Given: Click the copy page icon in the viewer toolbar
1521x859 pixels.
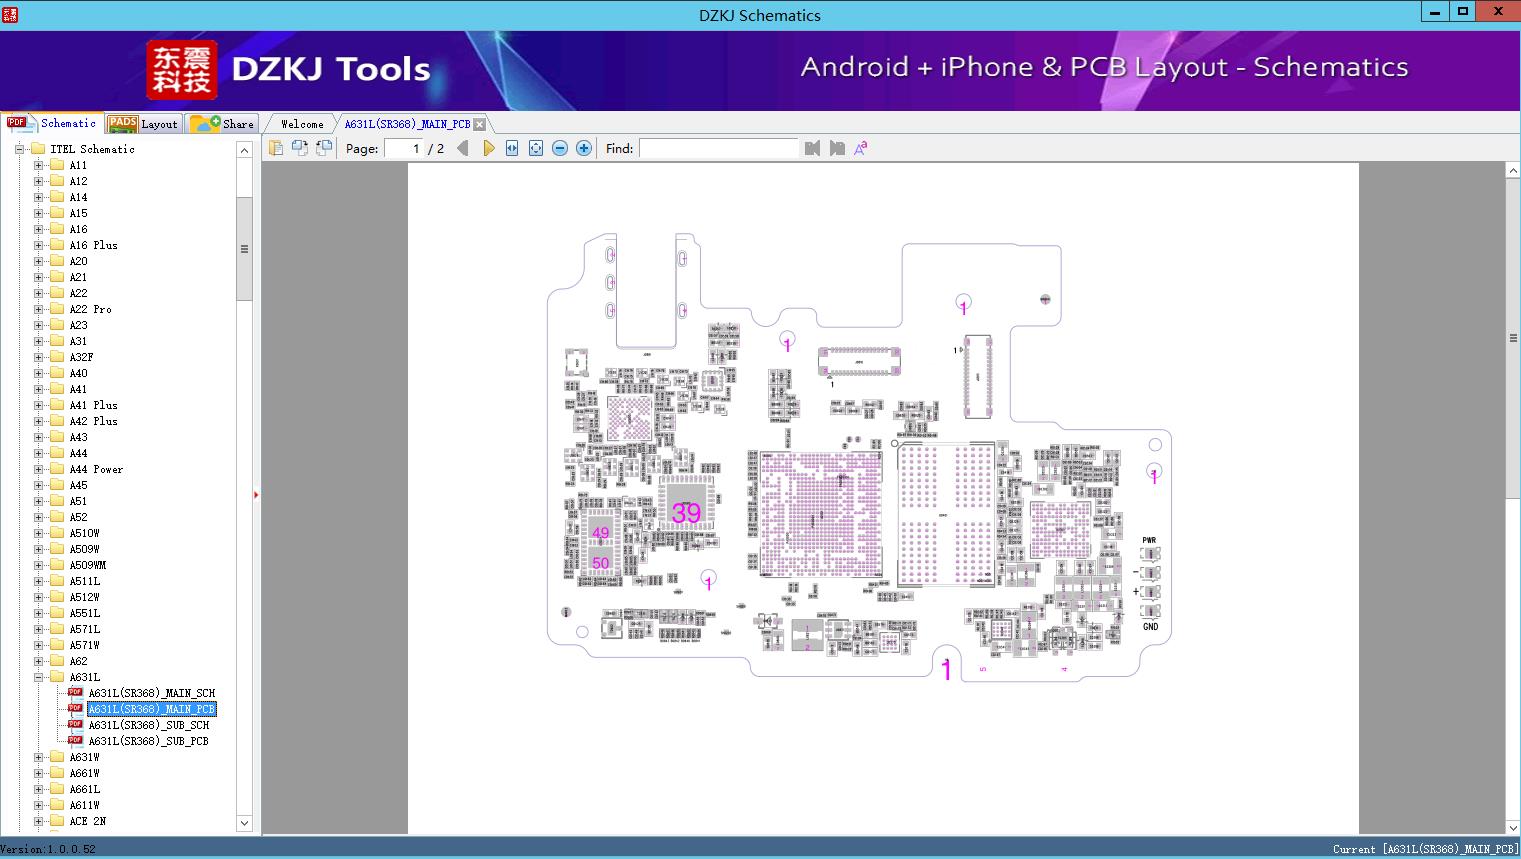Looking at the screenshot, I should click(275, 148).
